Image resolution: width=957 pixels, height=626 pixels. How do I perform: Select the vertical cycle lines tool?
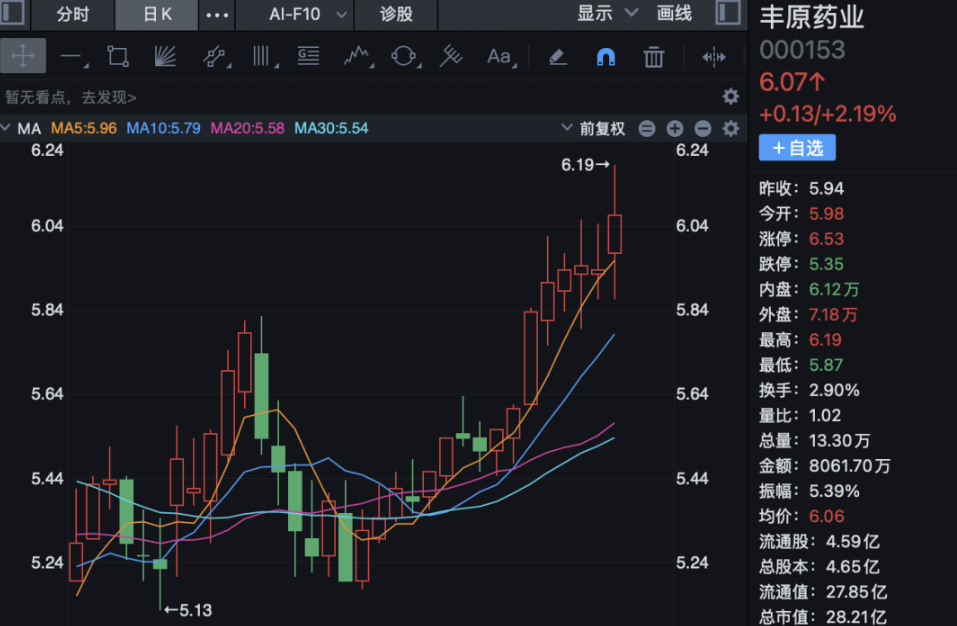point(264,57)
